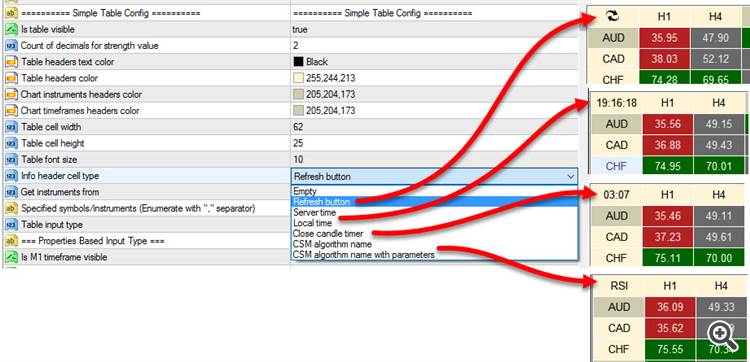Click the value '10' for table font size
The height and width of the screenshot is (362, 750).
(298, 160)
